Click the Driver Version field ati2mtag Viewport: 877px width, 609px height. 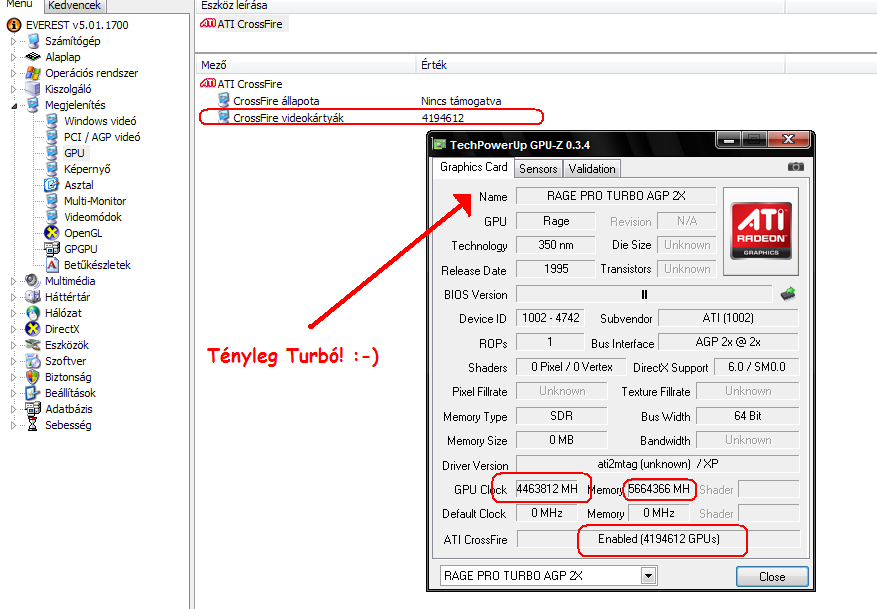coord(658,464)
